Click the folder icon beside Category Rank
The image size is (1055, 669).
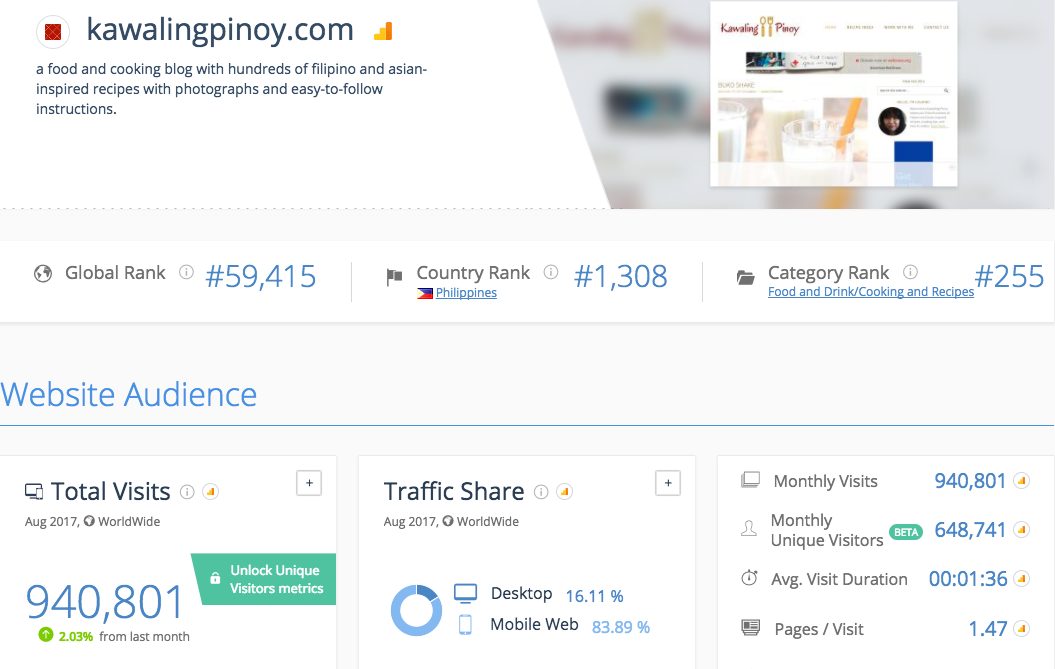(x=745, y=277)
